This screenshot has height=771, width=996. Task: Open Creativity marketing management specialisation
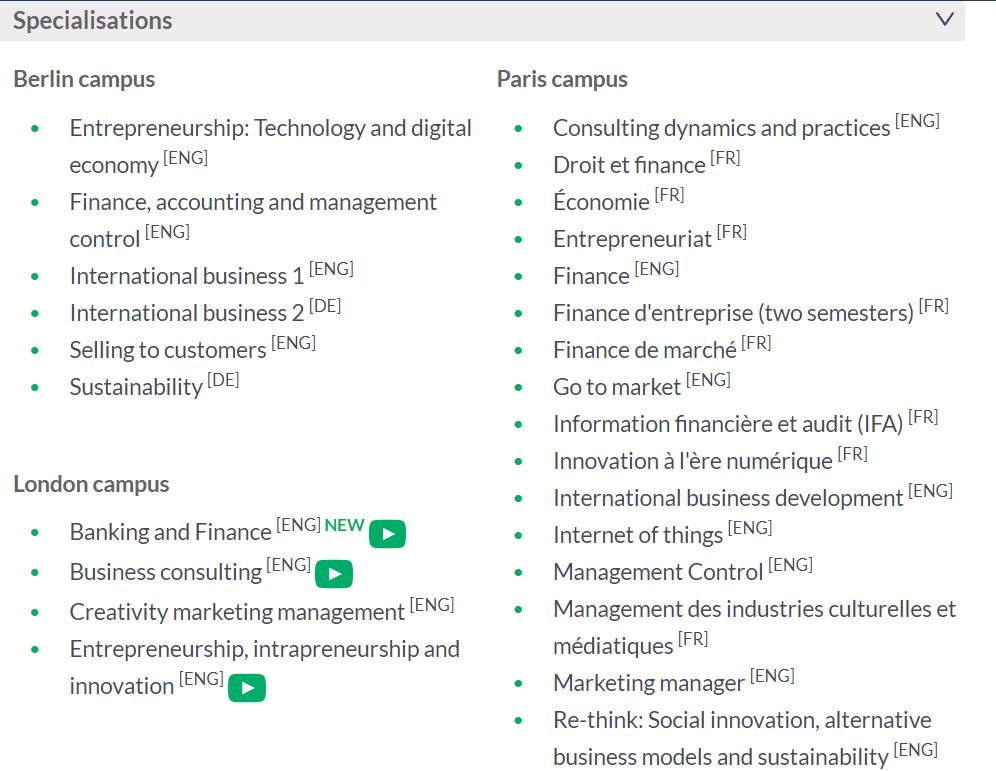point(237,612)
